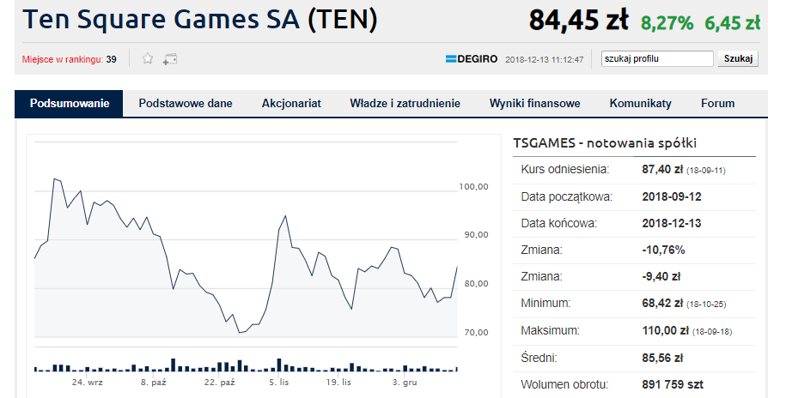Go to Władze i zatrudnienie tab
The width and height of the screenshot is (786, 398).
click(405, 104)
